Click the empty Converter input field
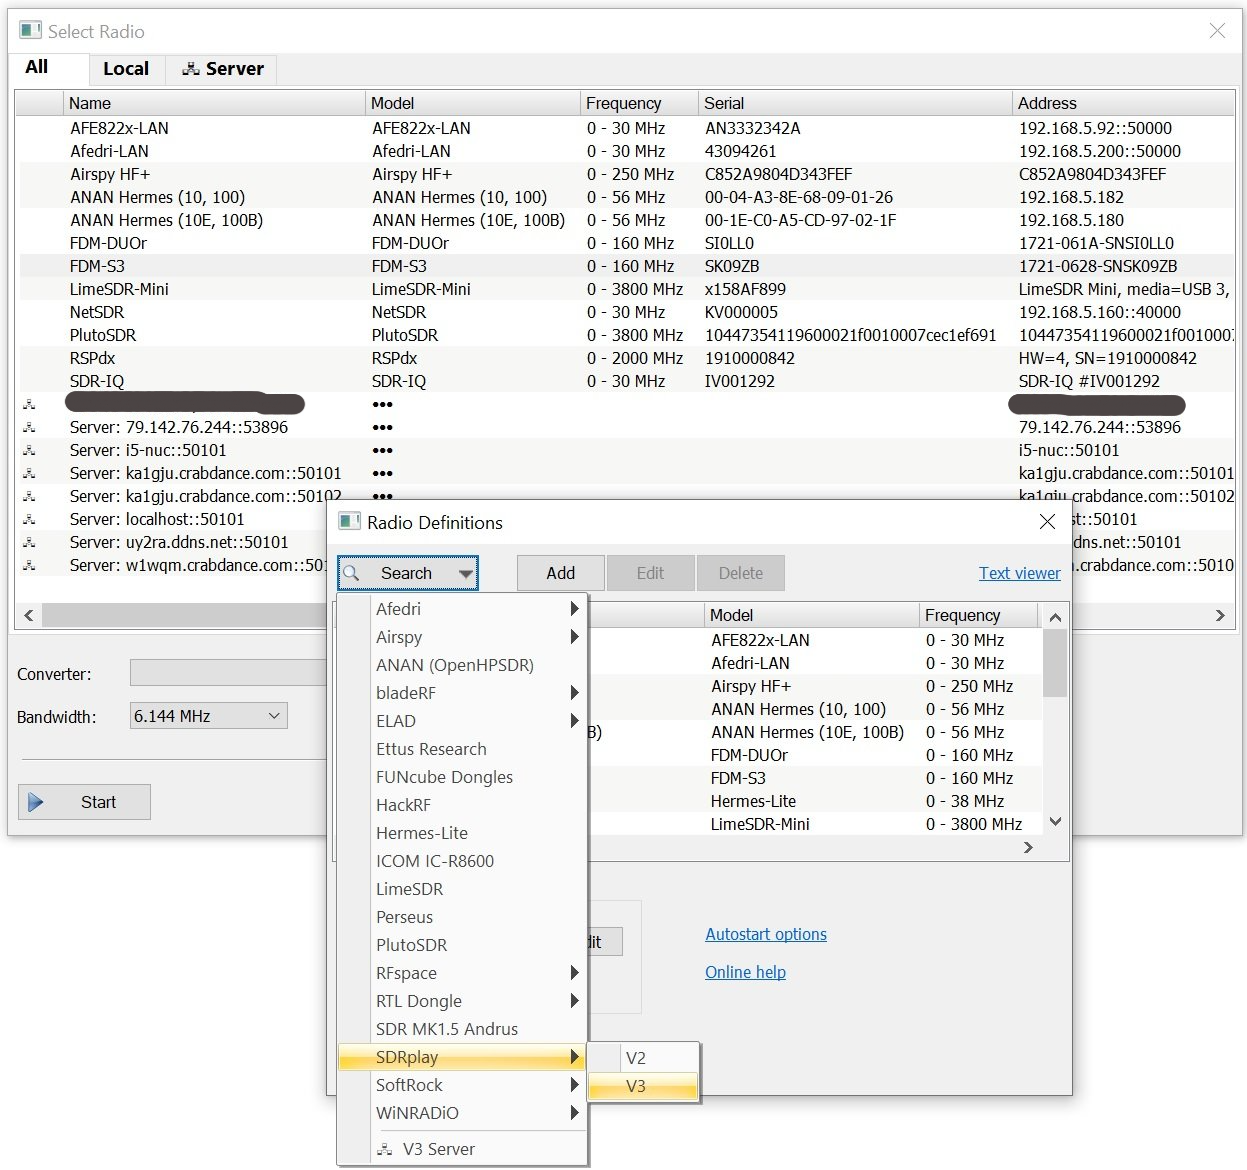Viewport: 1247px width, 1170px height. [228, 672]
